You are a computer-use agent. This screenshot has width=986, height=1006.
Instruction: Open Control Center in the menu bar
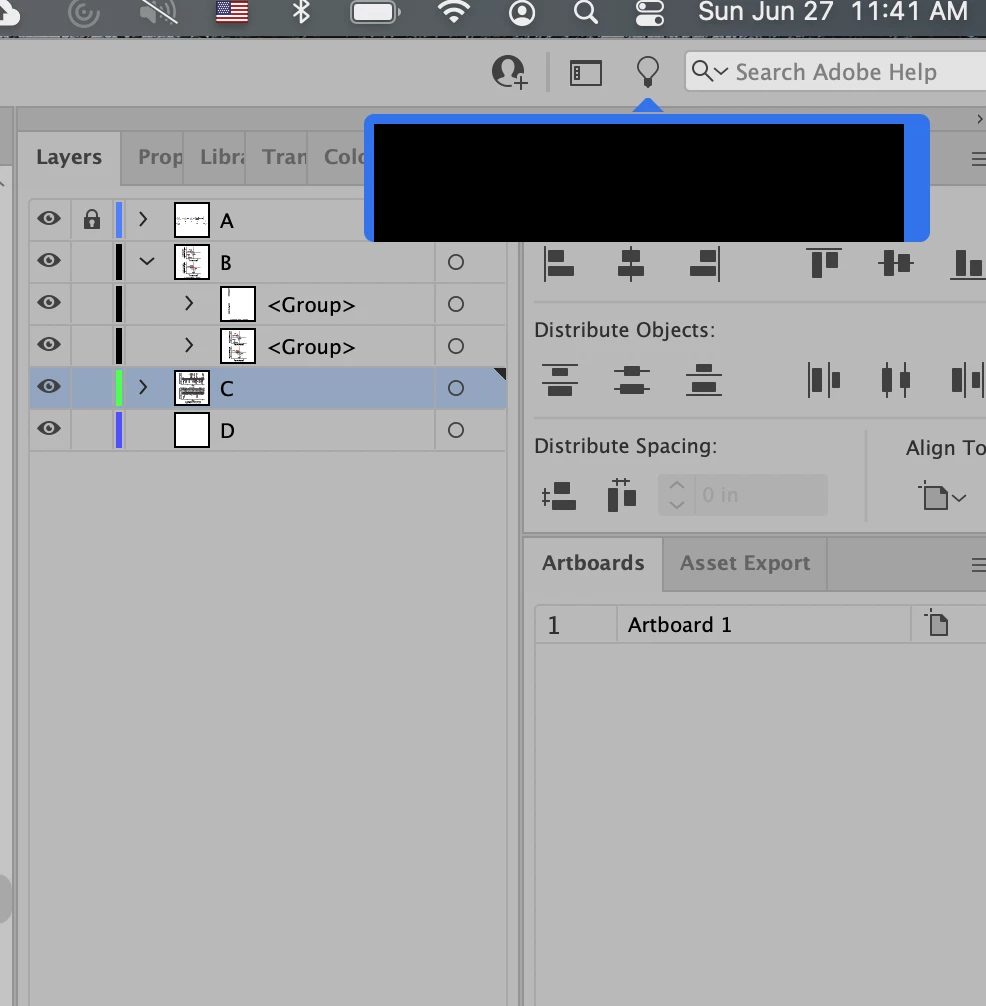(650, 13)
